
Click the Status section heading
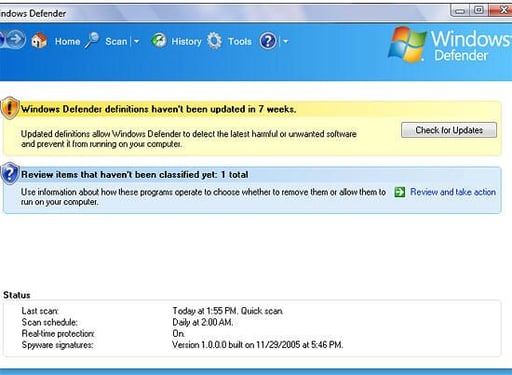[x=17, y=295]
